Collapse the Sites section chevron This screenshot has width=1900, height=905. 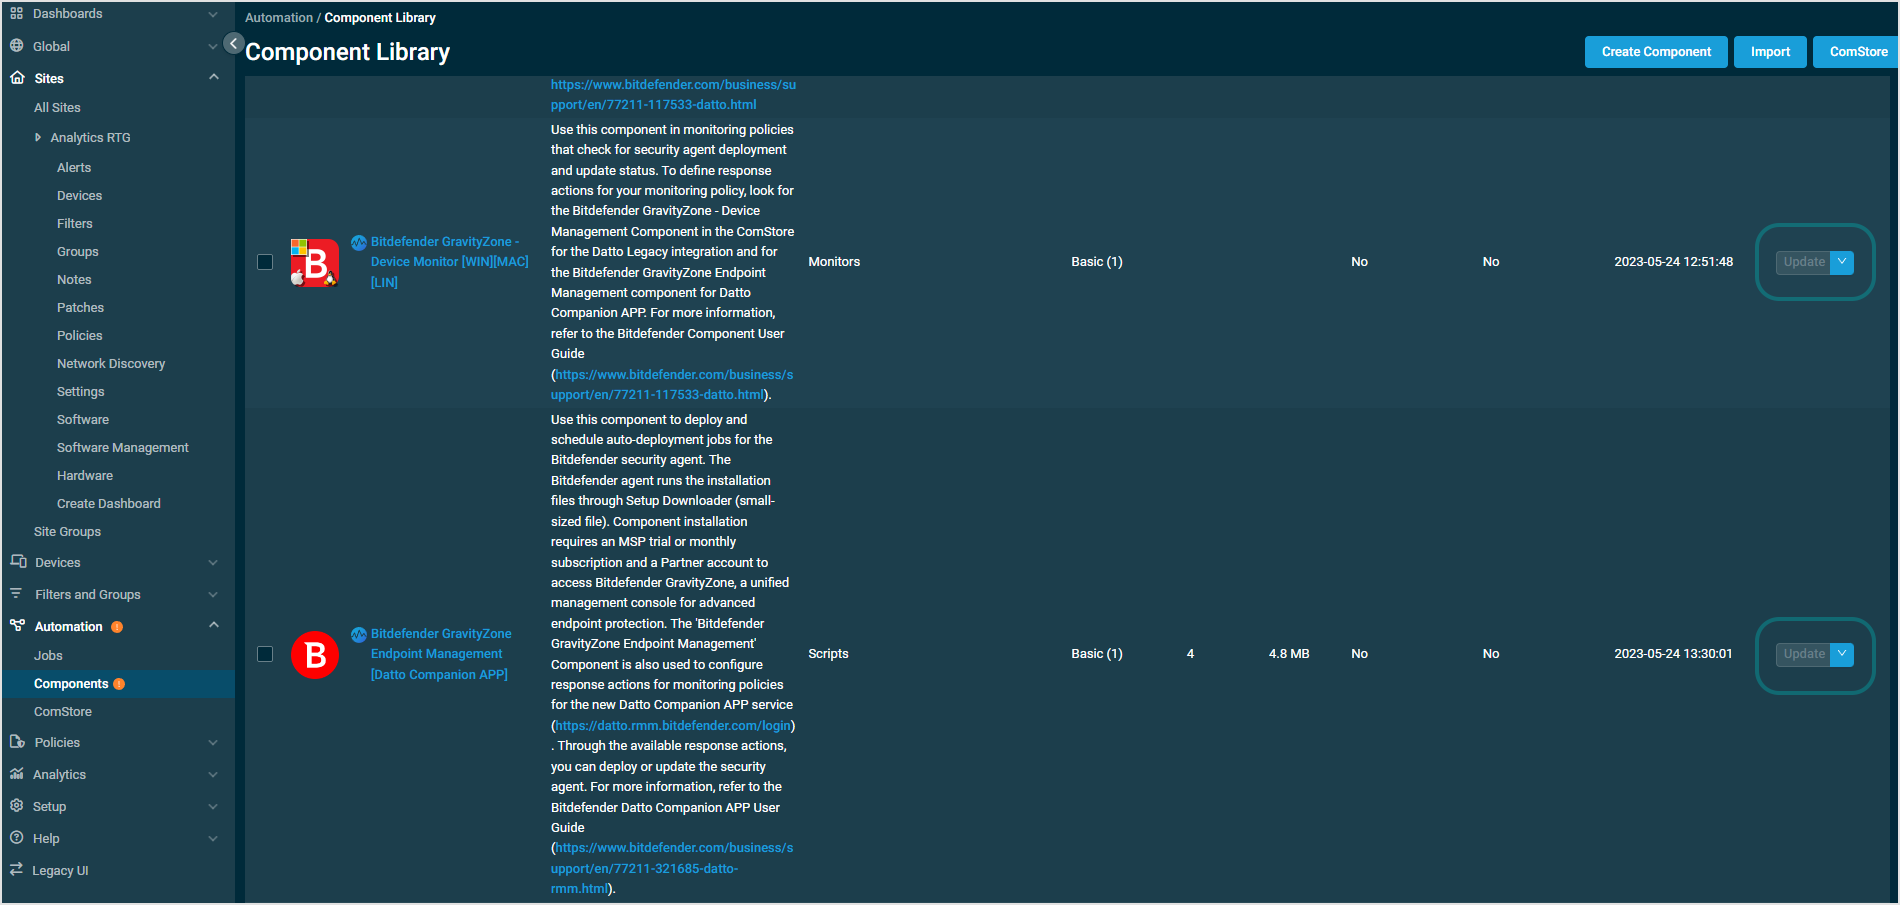(213, 76)
